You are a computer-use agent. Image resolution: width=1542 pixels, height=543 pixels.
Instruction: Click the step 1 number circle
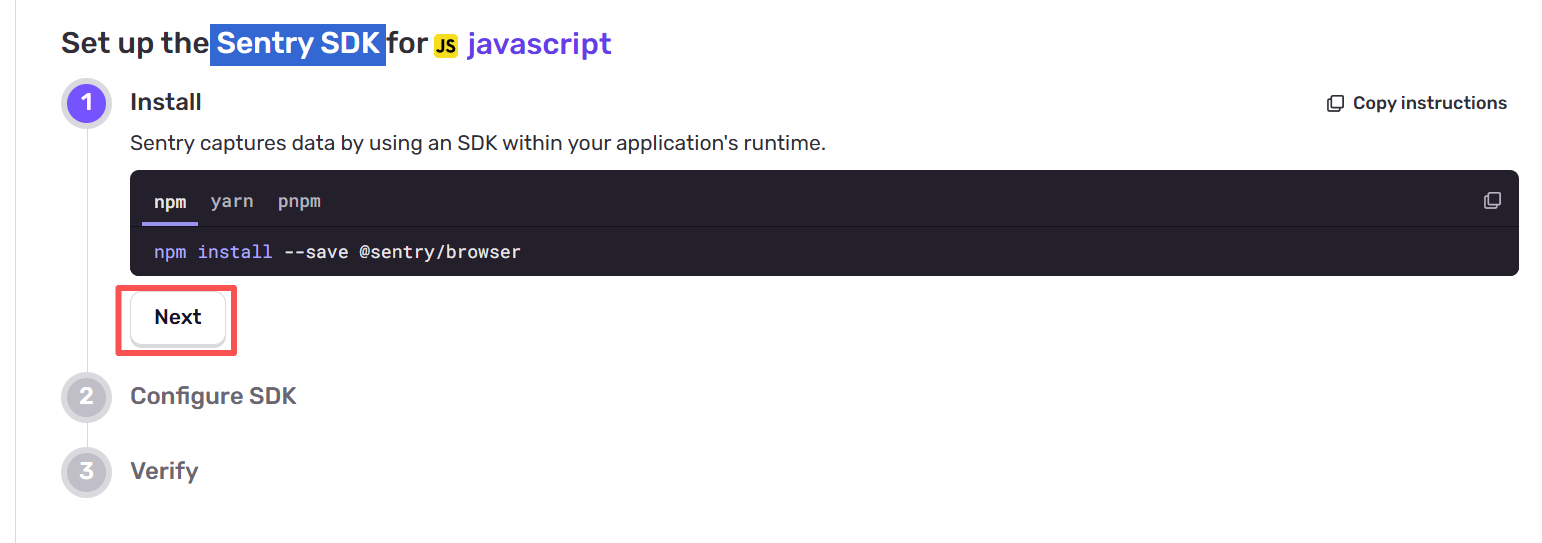[86, 102]
